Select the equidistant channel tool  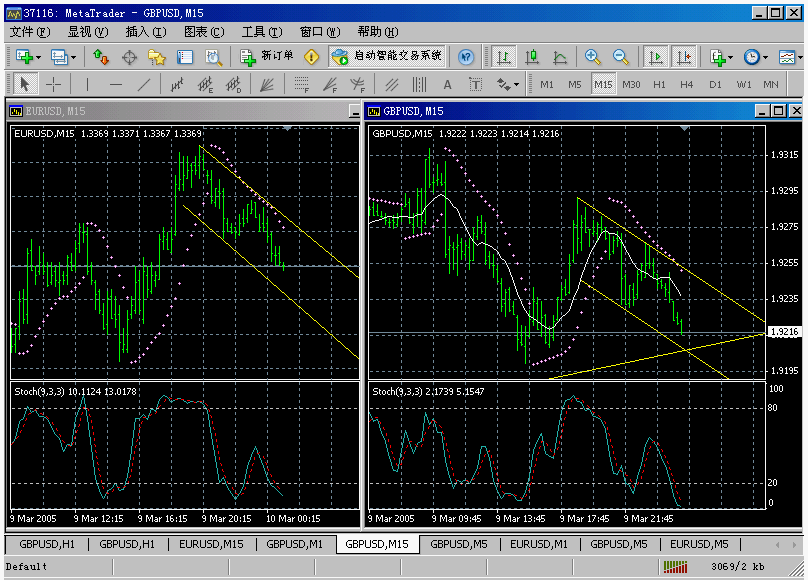pos(177,84)
